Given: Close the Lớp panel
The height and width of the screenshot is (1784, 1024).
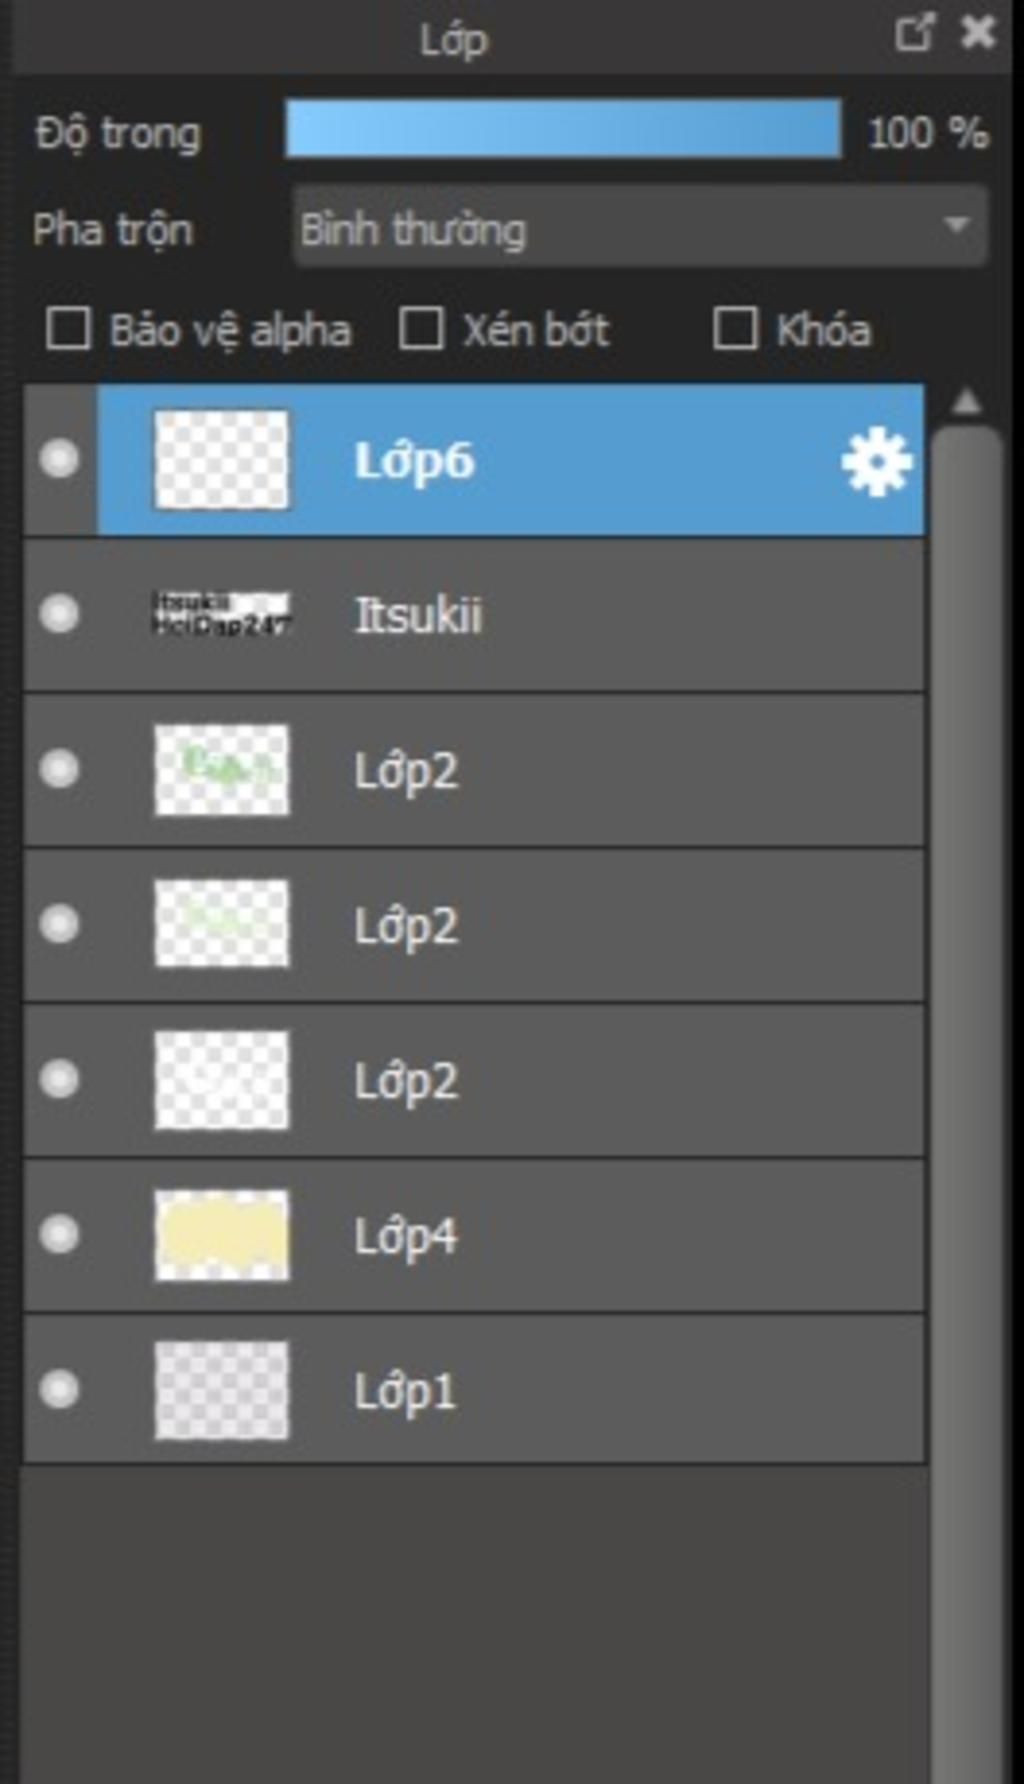Looking at the screenshot, I should point(977,32).
